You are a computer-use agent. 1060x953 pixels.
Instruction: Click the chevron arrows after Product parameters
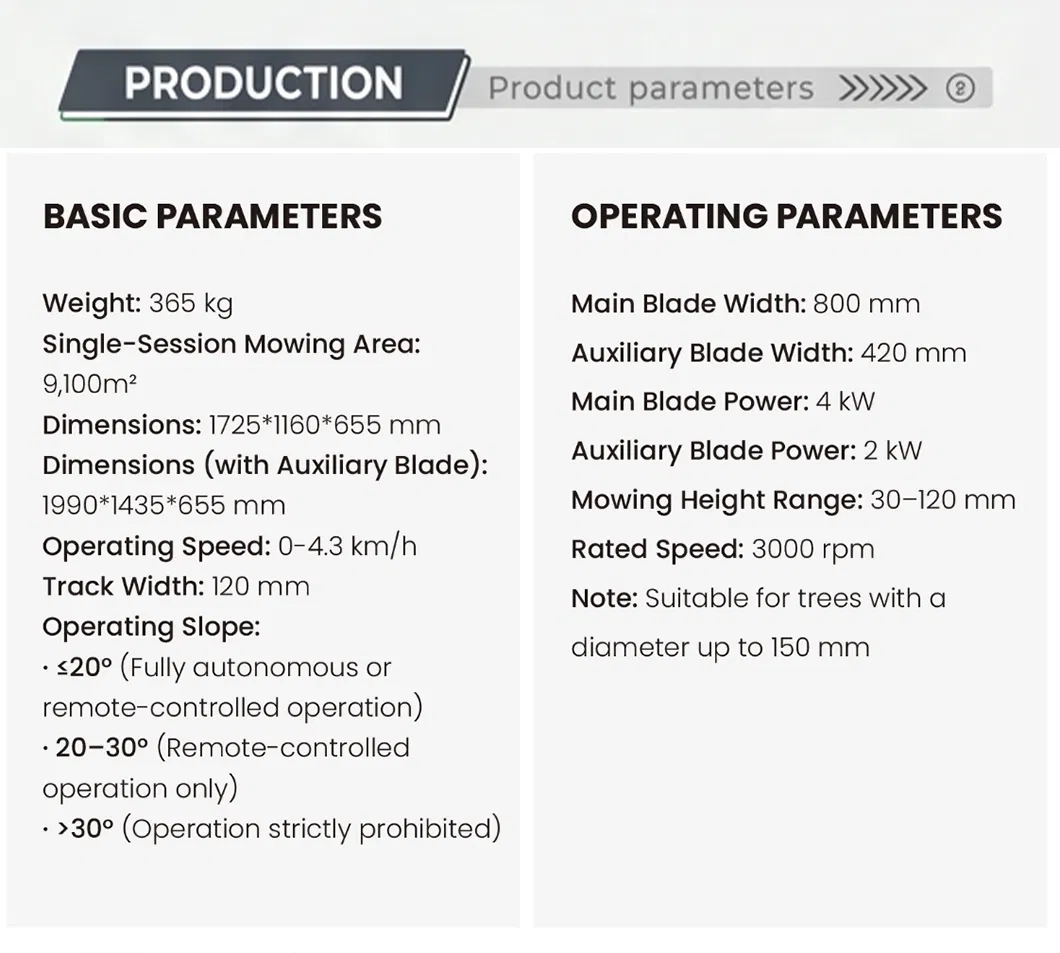(x=882, y=88)
